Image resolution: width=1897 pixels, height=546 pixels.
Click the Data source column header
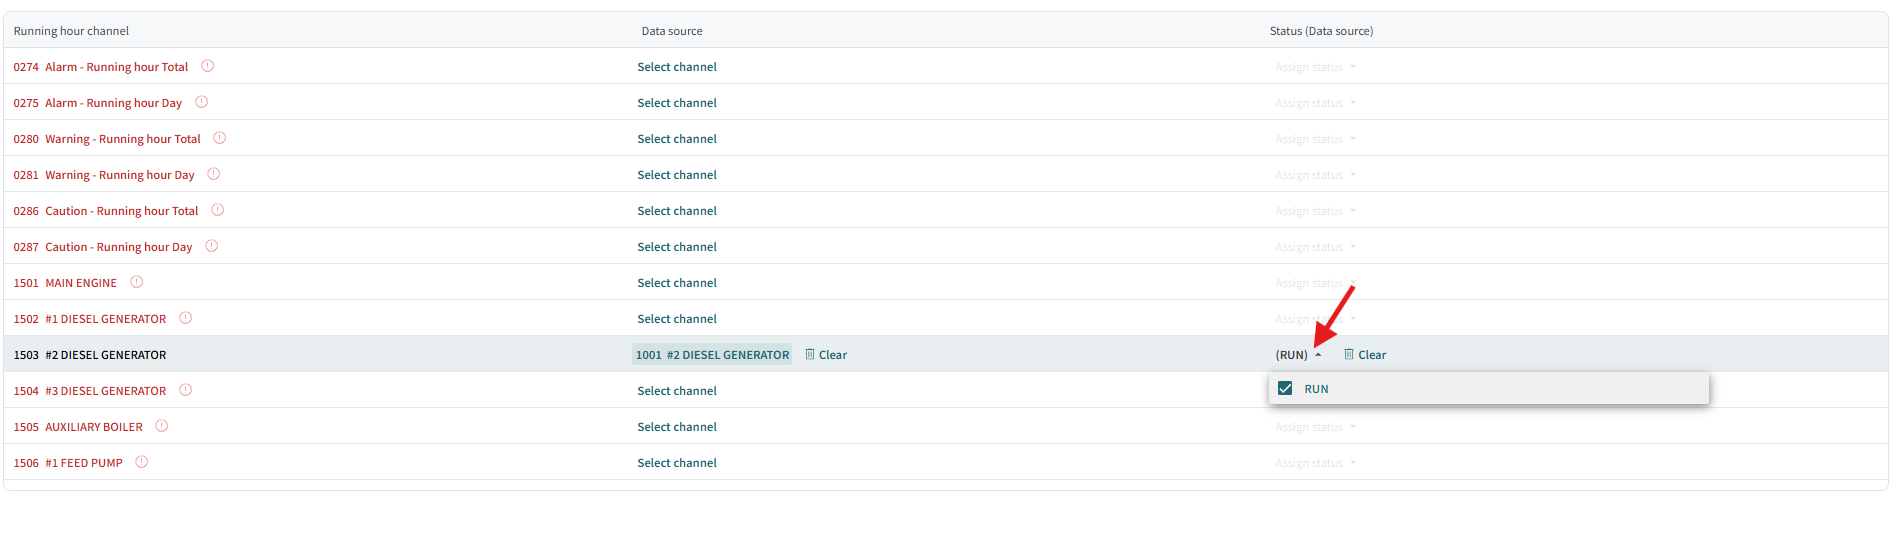click(672, 31)
